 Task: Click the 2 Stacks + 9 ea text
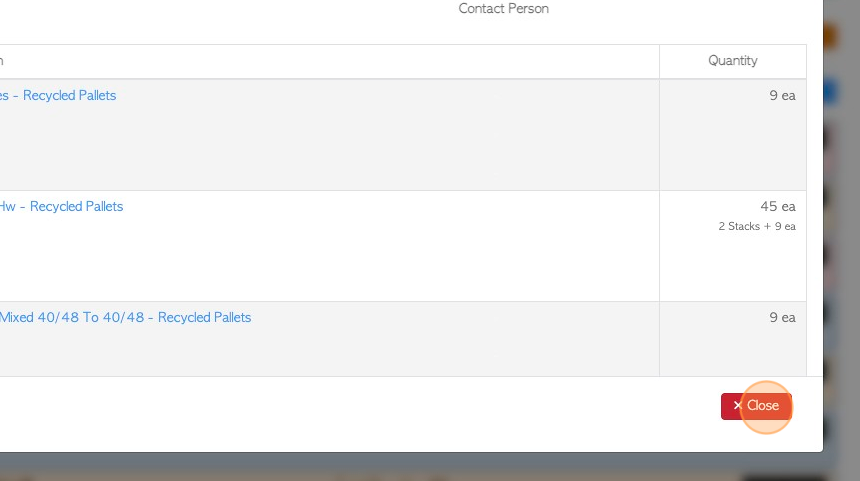click(757, 227)
